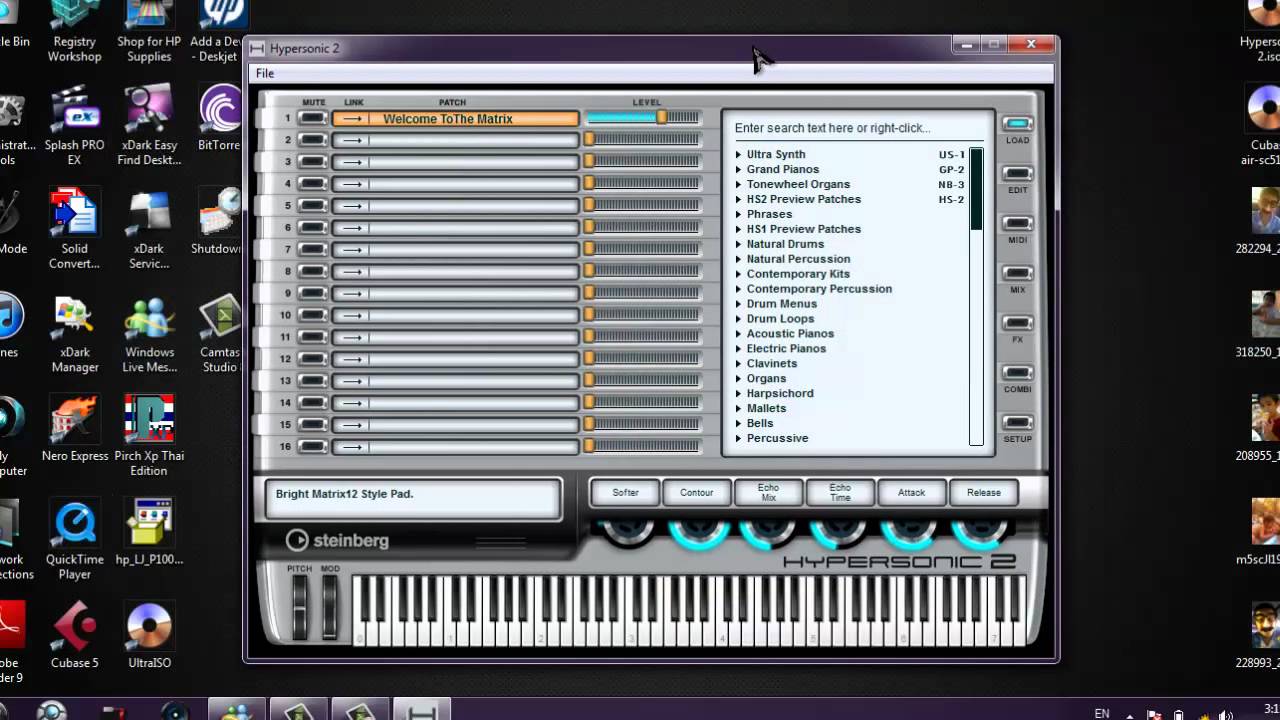Expand the Ultra Synth category
Screen dimensions: 1280x720
(739, 154)
